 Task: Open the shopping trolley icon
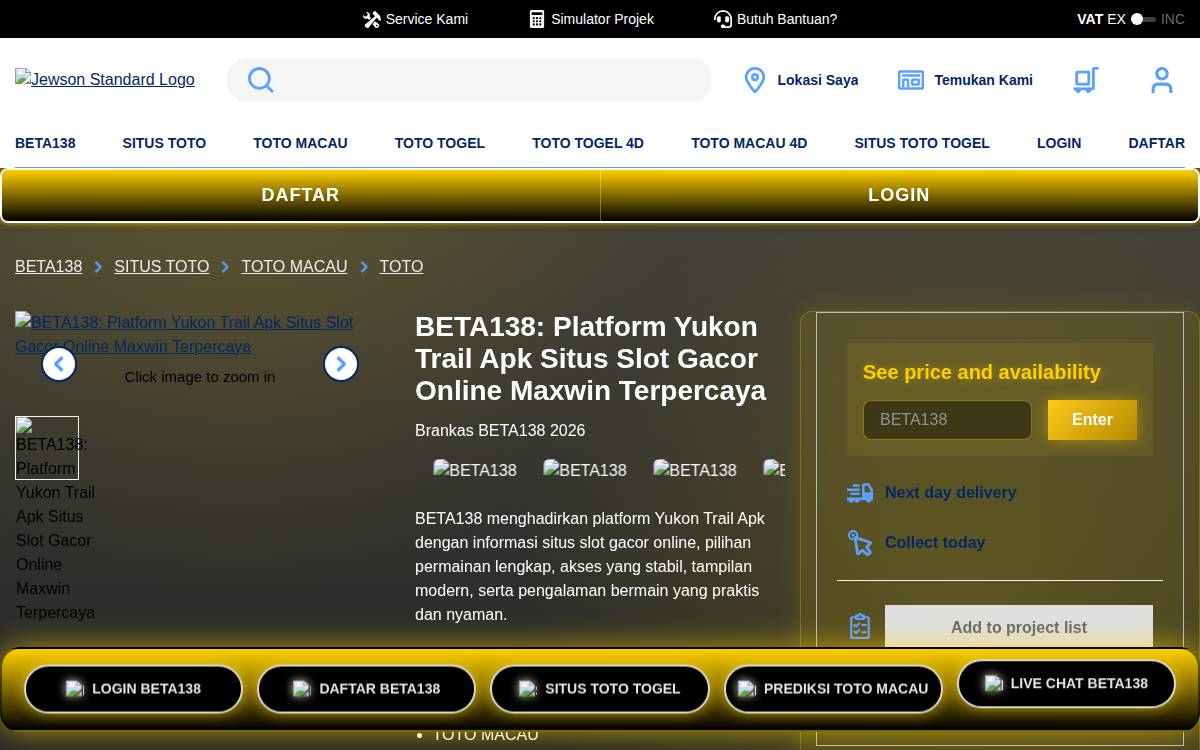1086,80
